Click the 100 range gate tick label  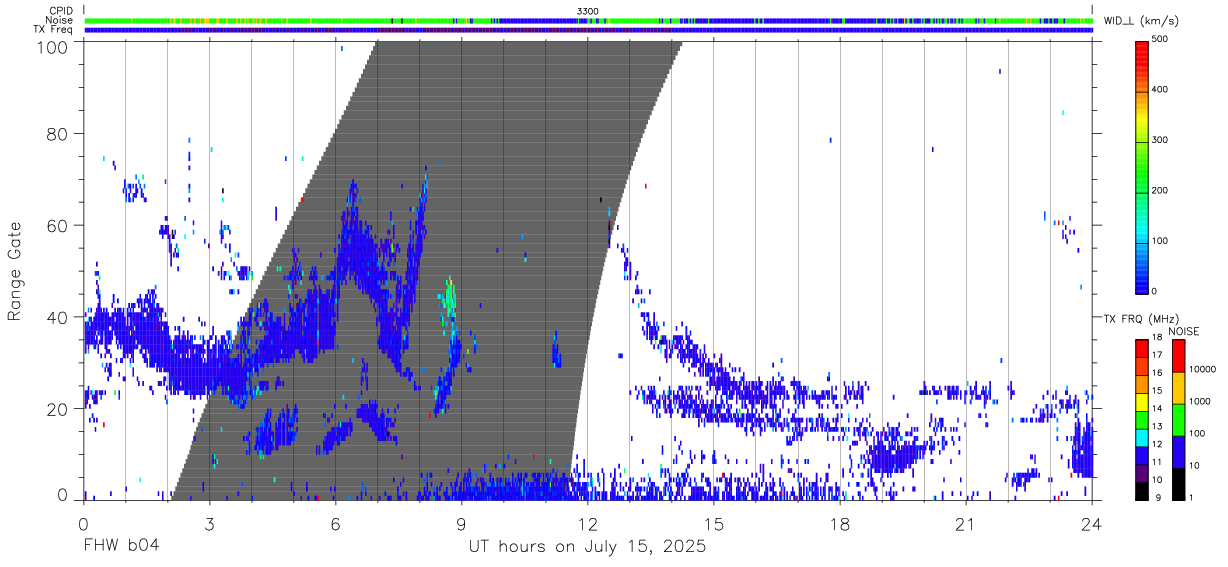53,46
